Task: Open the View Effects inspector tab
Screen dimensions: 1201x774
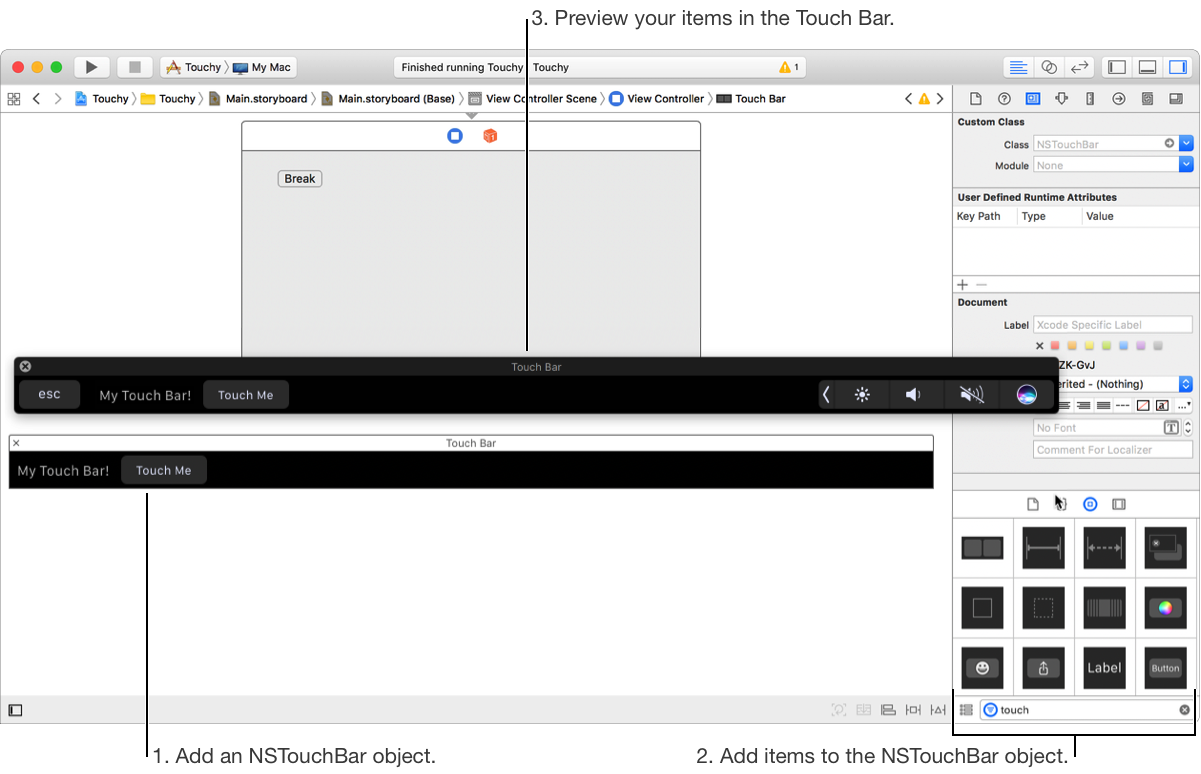Action: coord(1176,99)
